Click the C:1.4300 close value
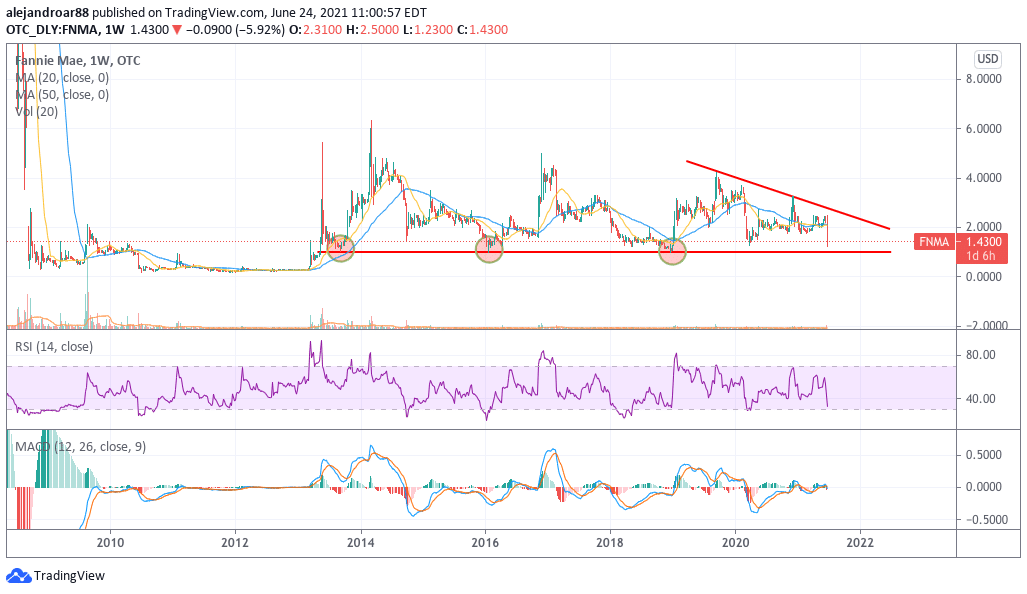1027x594 pixels. point(483,29)
